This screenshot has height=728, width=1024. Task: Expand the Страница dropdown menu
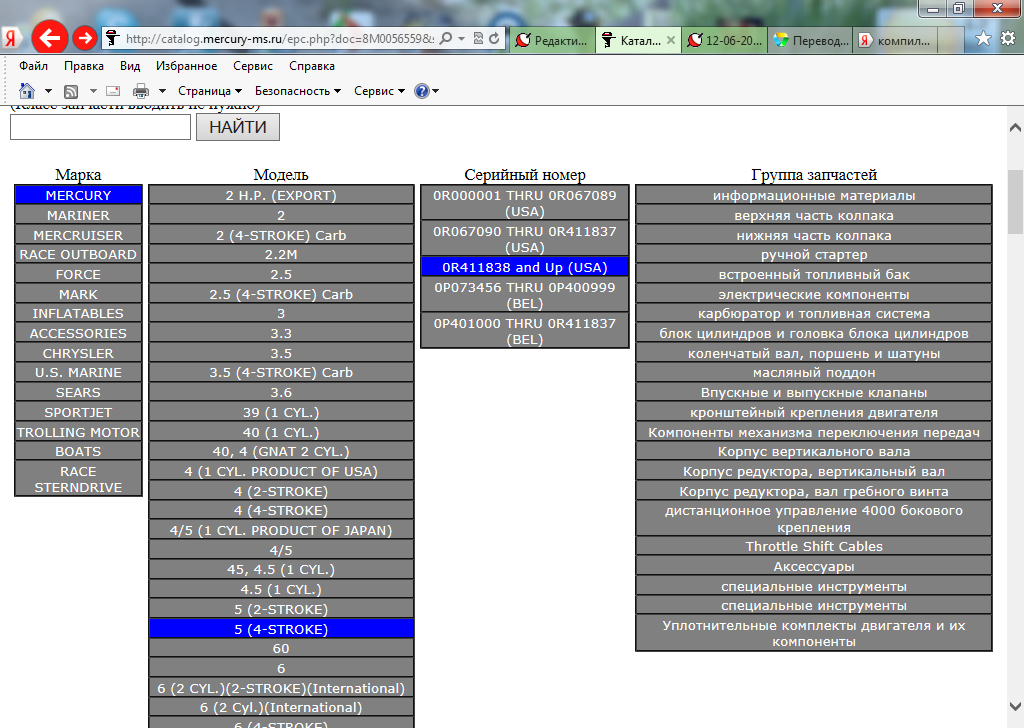tap(210, 91)
